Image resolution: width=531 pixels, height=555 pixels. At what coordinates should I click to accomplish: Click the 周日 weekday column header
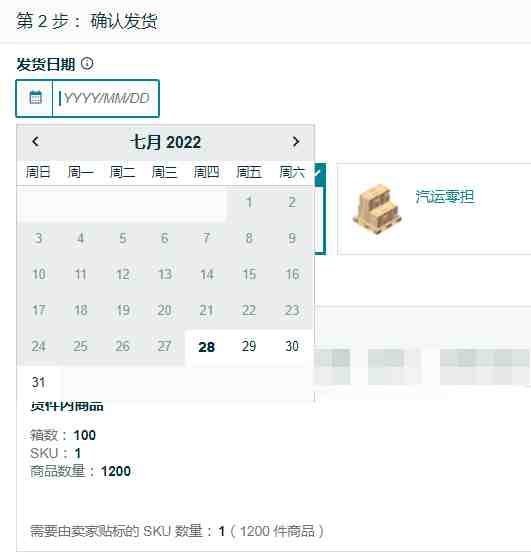38,172
